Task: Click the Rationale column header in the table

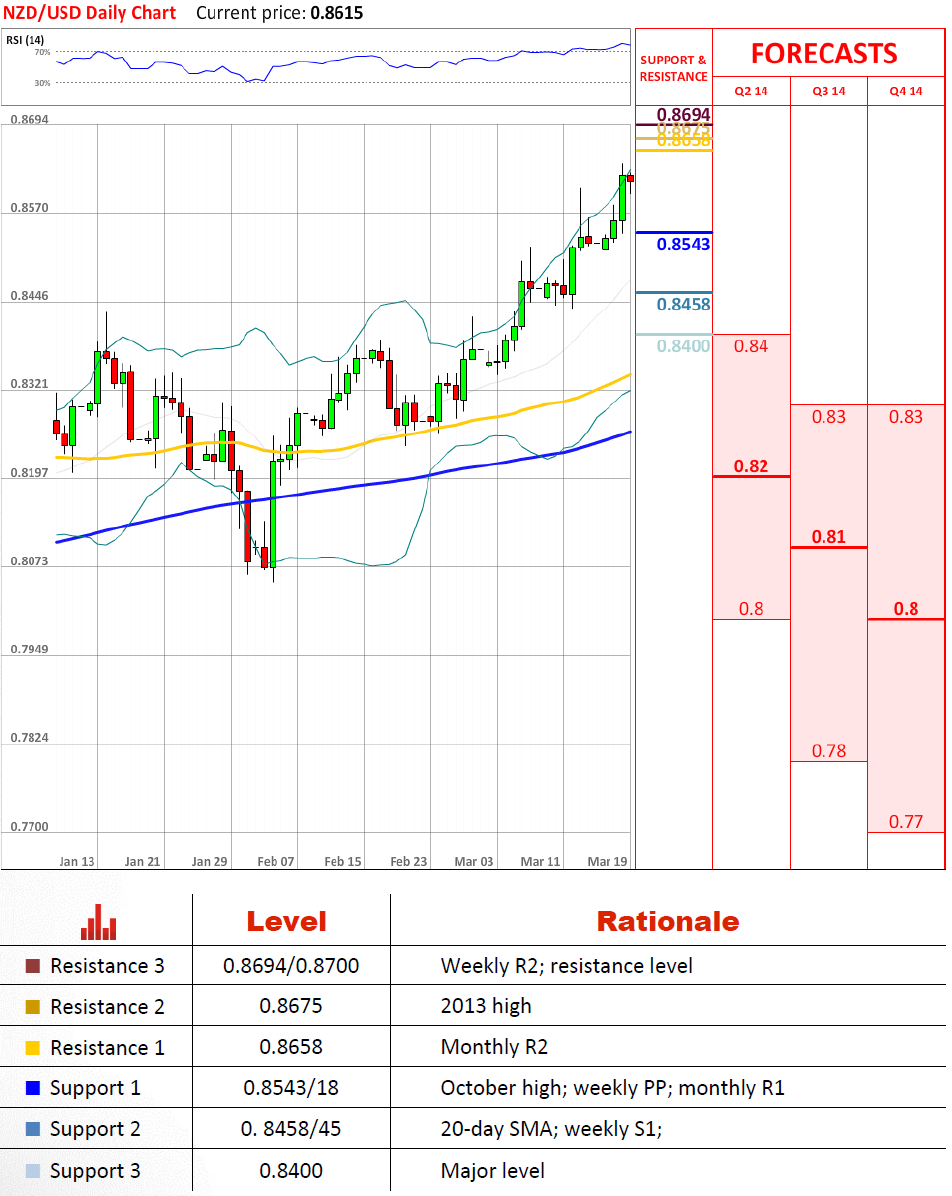Action: tap(667, 921)
